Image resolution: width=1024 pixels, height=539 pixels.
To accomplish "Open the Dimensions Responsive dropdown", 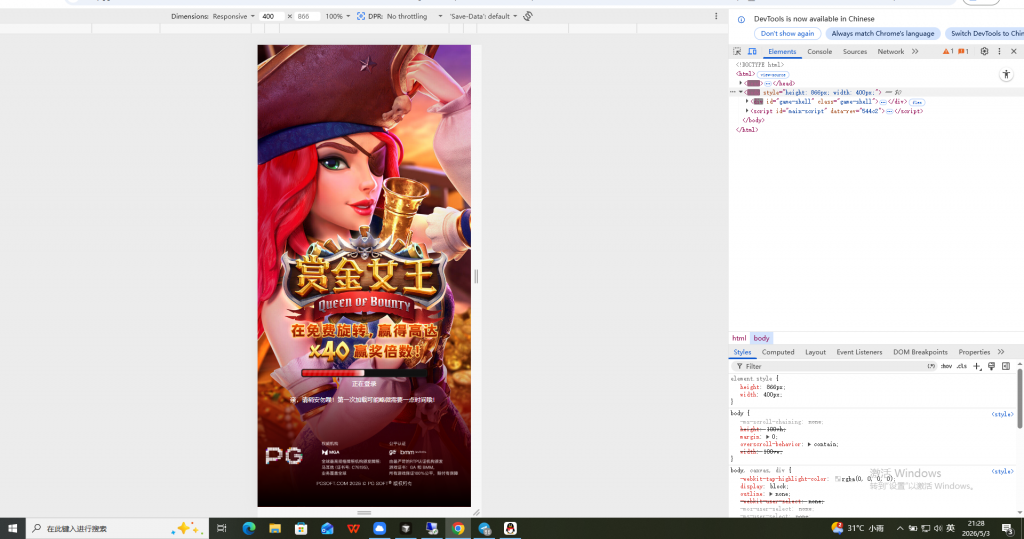I will click(x=233, y=16).
